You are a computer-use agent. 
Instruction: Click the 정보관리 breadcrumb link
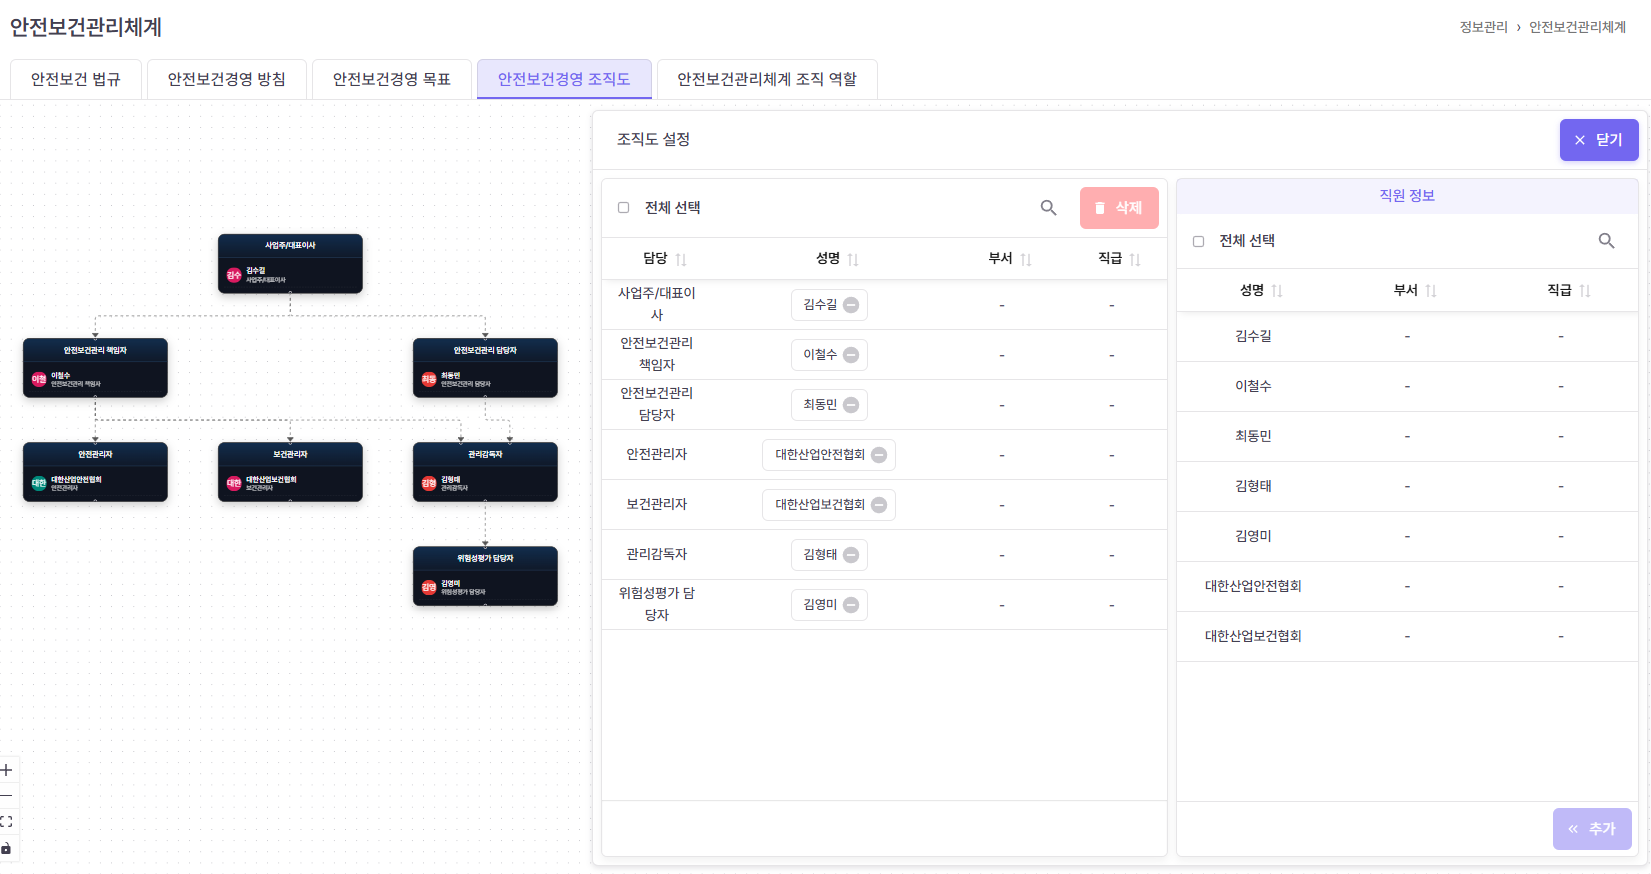click(1483, 27)
